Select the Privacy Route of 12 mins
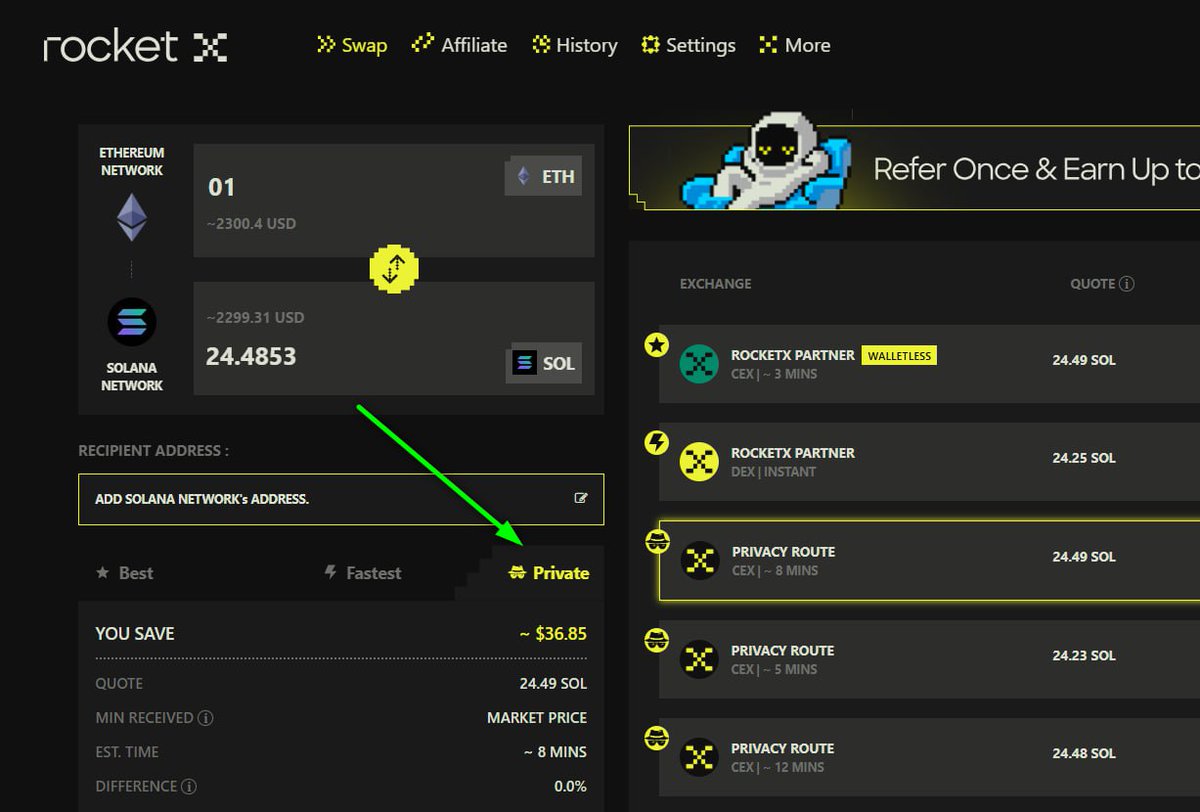The width and height of the screenshot is (1200, 812). coord(929,757)
